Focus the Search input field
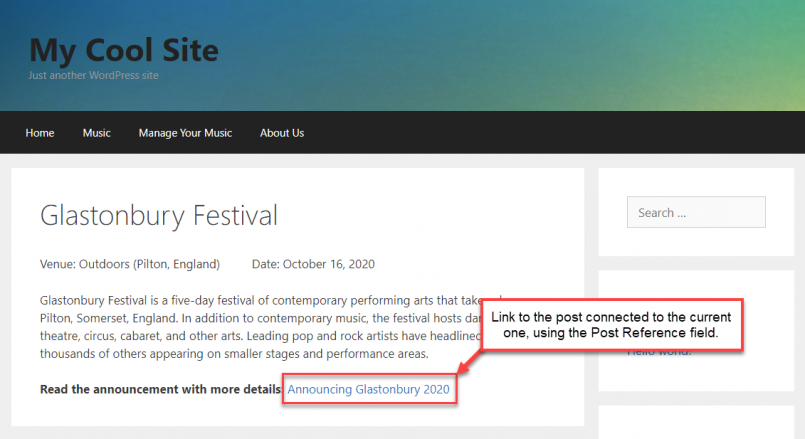 [x=696, y=212]
